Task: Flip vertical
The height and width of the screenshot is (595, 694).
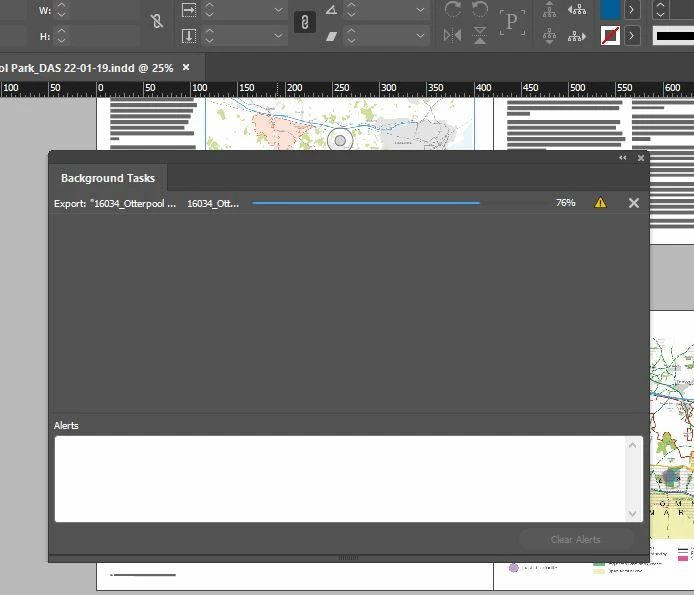Action: pos(480,35)
